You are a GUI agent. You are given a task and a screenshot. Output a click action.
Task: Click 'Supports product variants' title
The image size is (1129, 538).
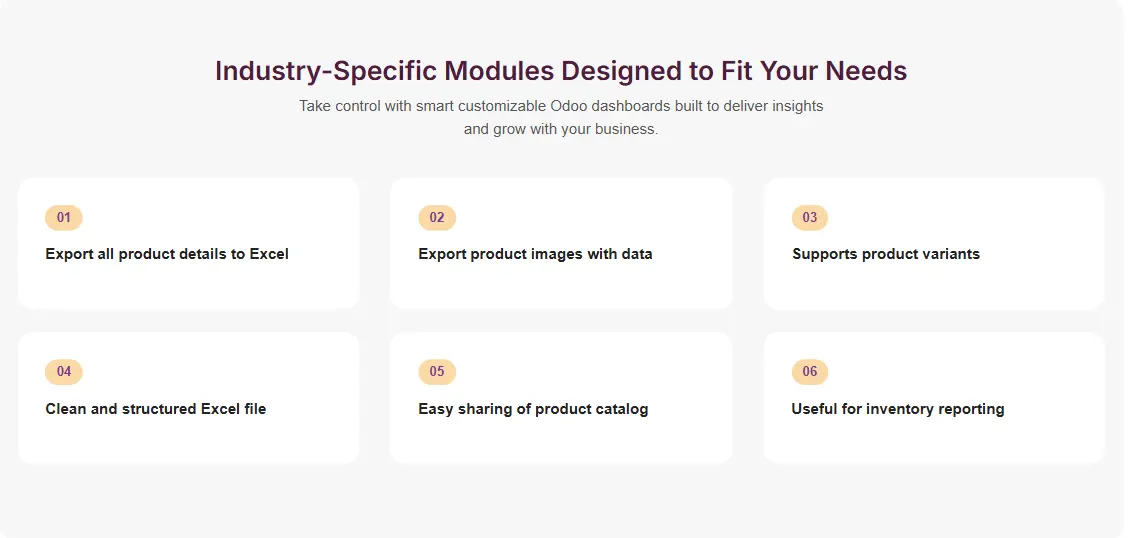[886, 254]
